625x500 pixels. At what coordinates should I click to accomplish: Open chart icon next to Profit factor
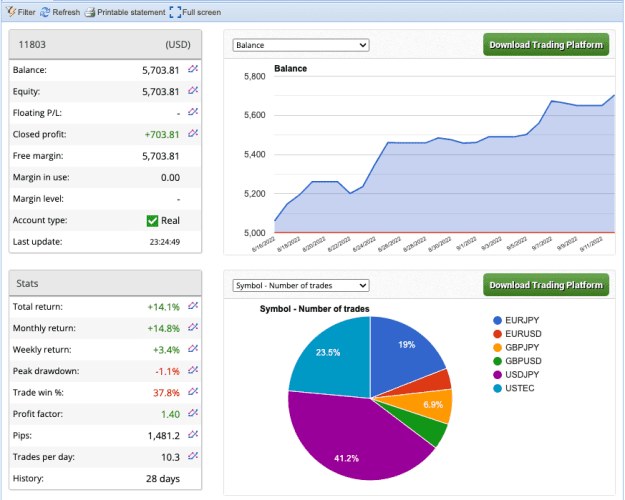tap(193, 413)
